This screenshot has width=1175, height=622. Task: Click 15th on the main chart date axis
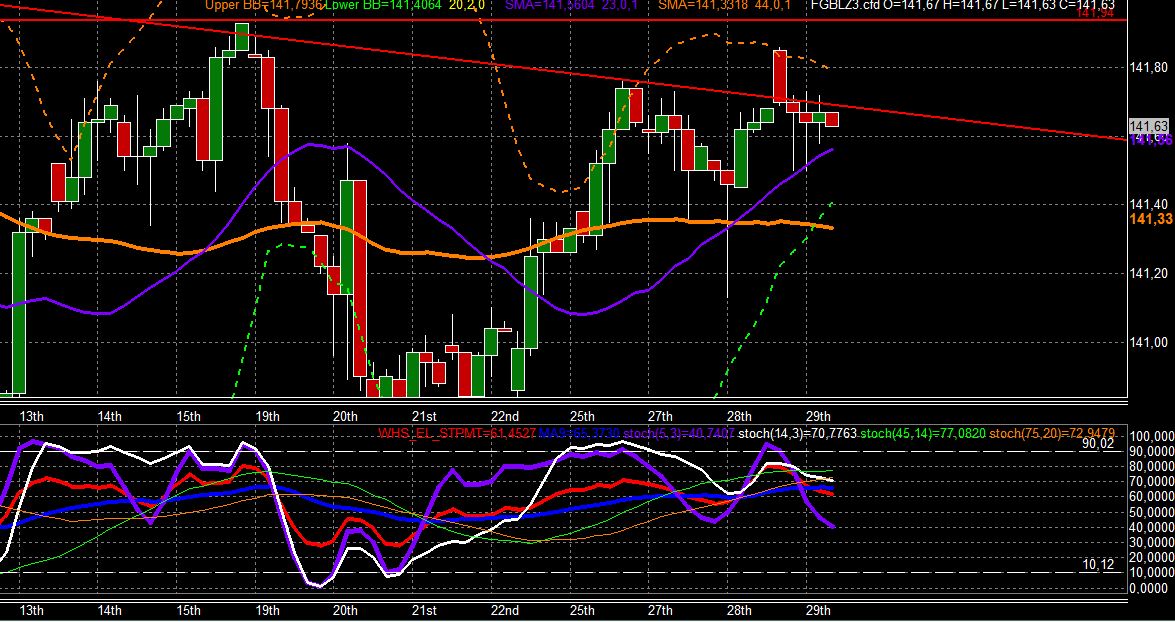click(188, 417)
